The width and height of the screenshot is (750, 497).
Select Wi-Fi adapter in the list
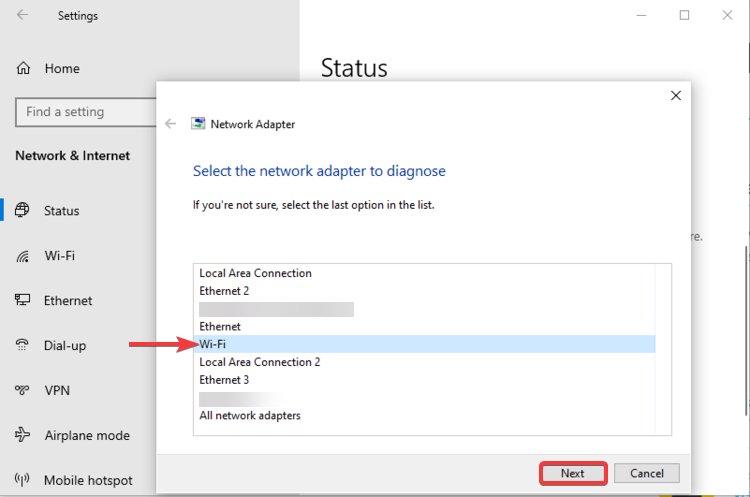pos(213,345)
